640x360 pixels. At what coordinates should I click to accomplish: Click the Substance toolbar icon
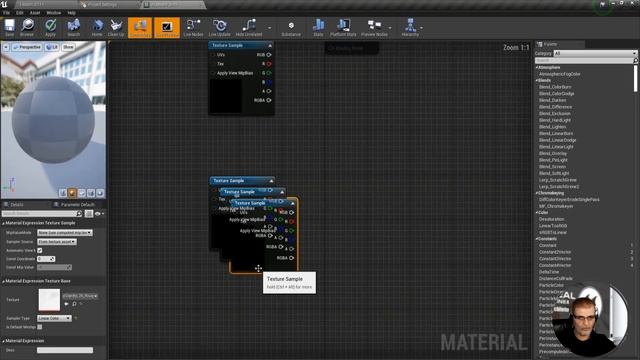tap(291, 27)
